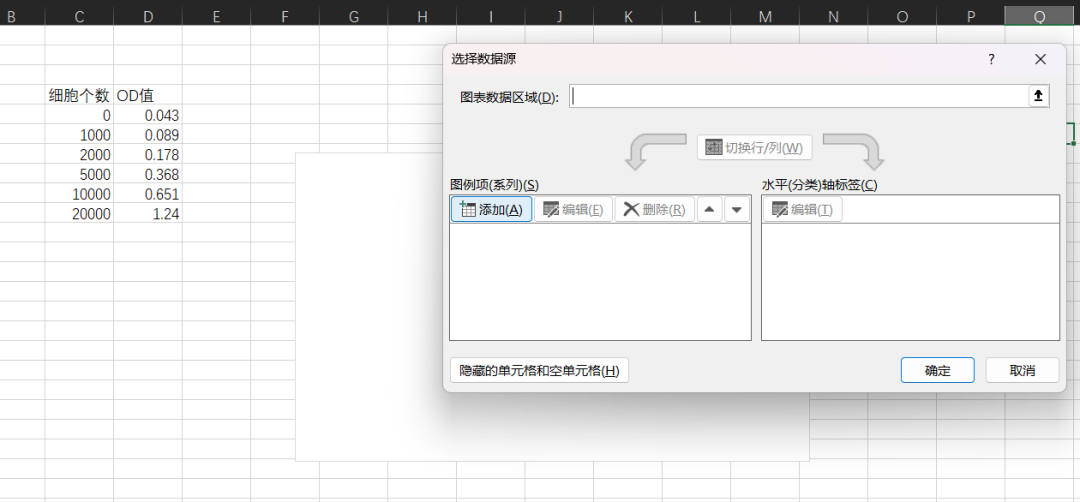Click 编辑 for horizontal axis labels
This screenshot has height=502, width=1080.
[802, 209]
